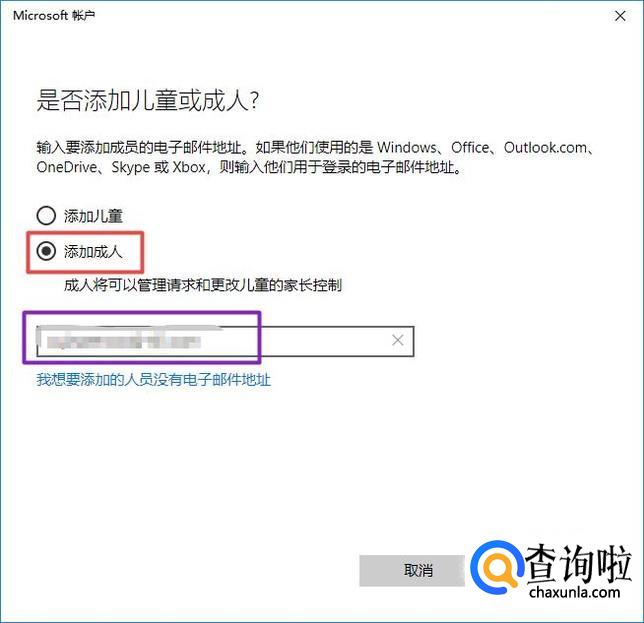Click the paragraph mentioning Outlook.com
Viewport: 644px width, 623px height.
tap(315, 157)
